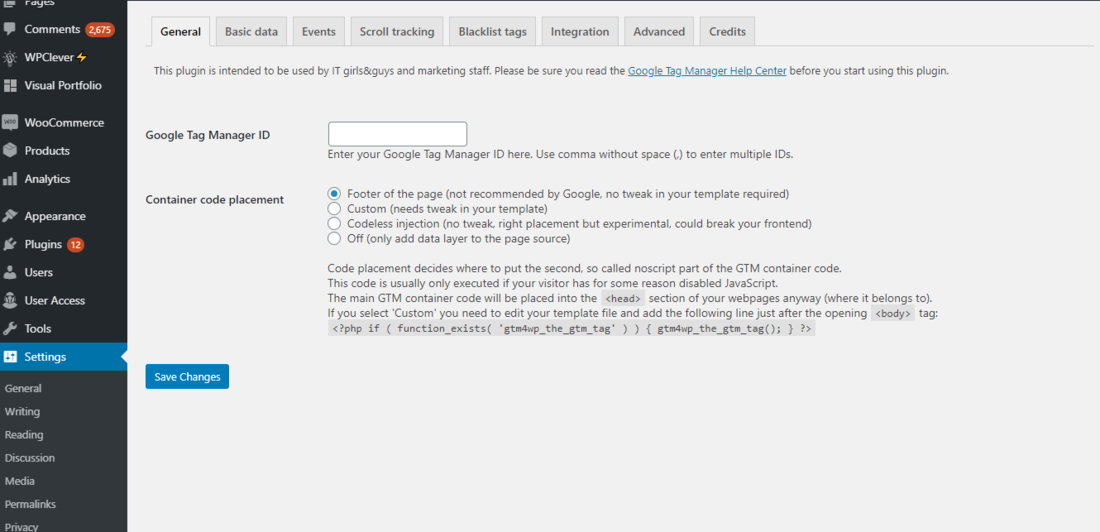Click the Tools wrench icon
The image size is (1100, 532).
click(10, 328)
